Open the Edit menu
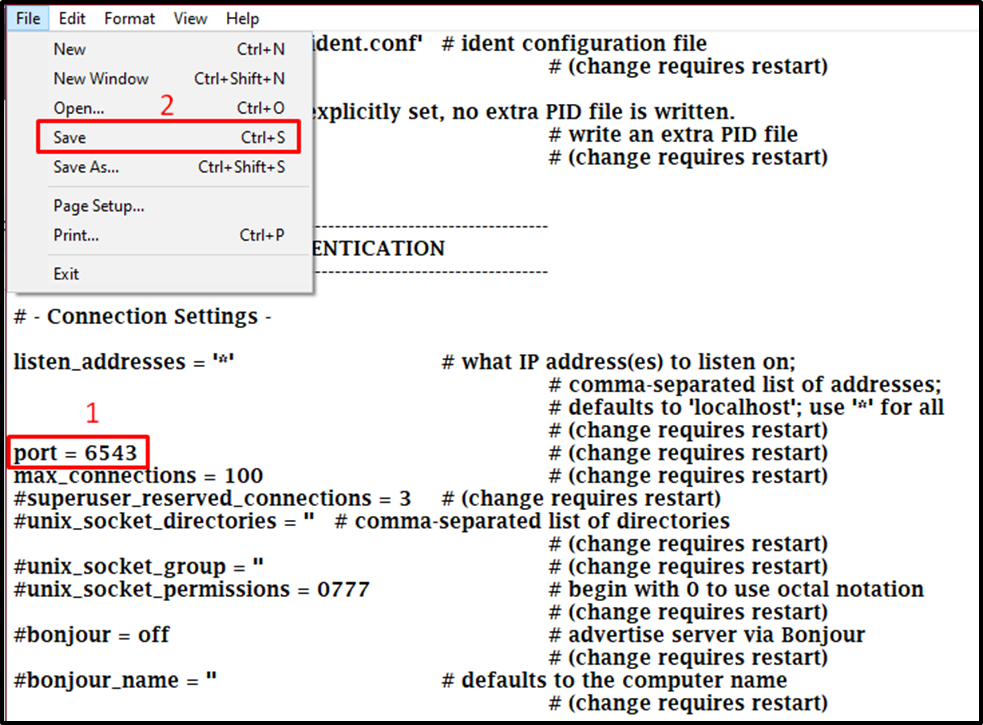Screen dimensions: 983x725 pyautogui.click(x=72, y=18)
